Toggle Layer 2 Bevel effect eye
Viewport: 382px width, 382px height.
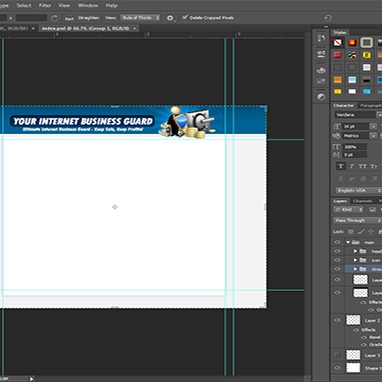[363, 337]
